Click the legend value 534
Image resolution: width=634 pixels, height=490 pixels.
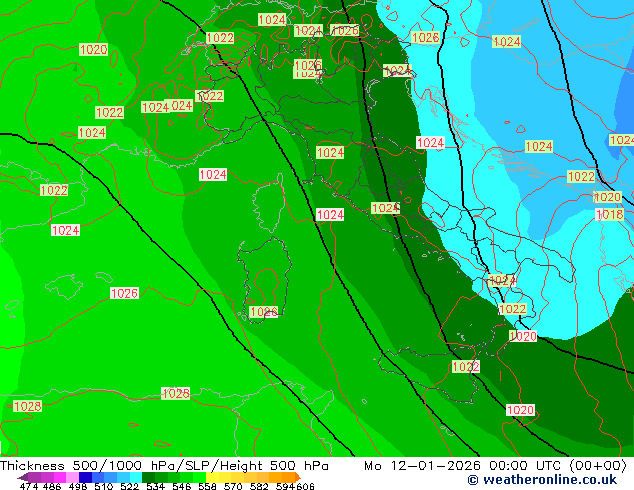(155, 486)
